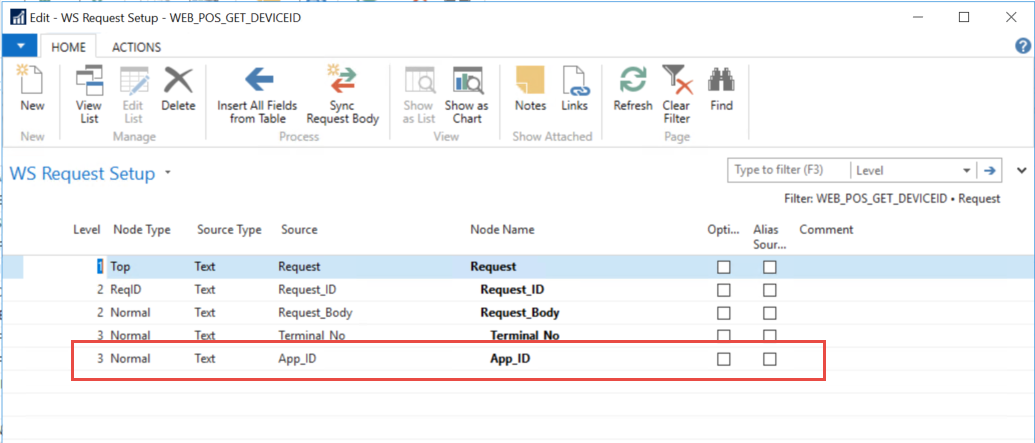Switch to the ACTIONS ribbon tab
This screenshot has height=443, width=1035.
(136, 47)
